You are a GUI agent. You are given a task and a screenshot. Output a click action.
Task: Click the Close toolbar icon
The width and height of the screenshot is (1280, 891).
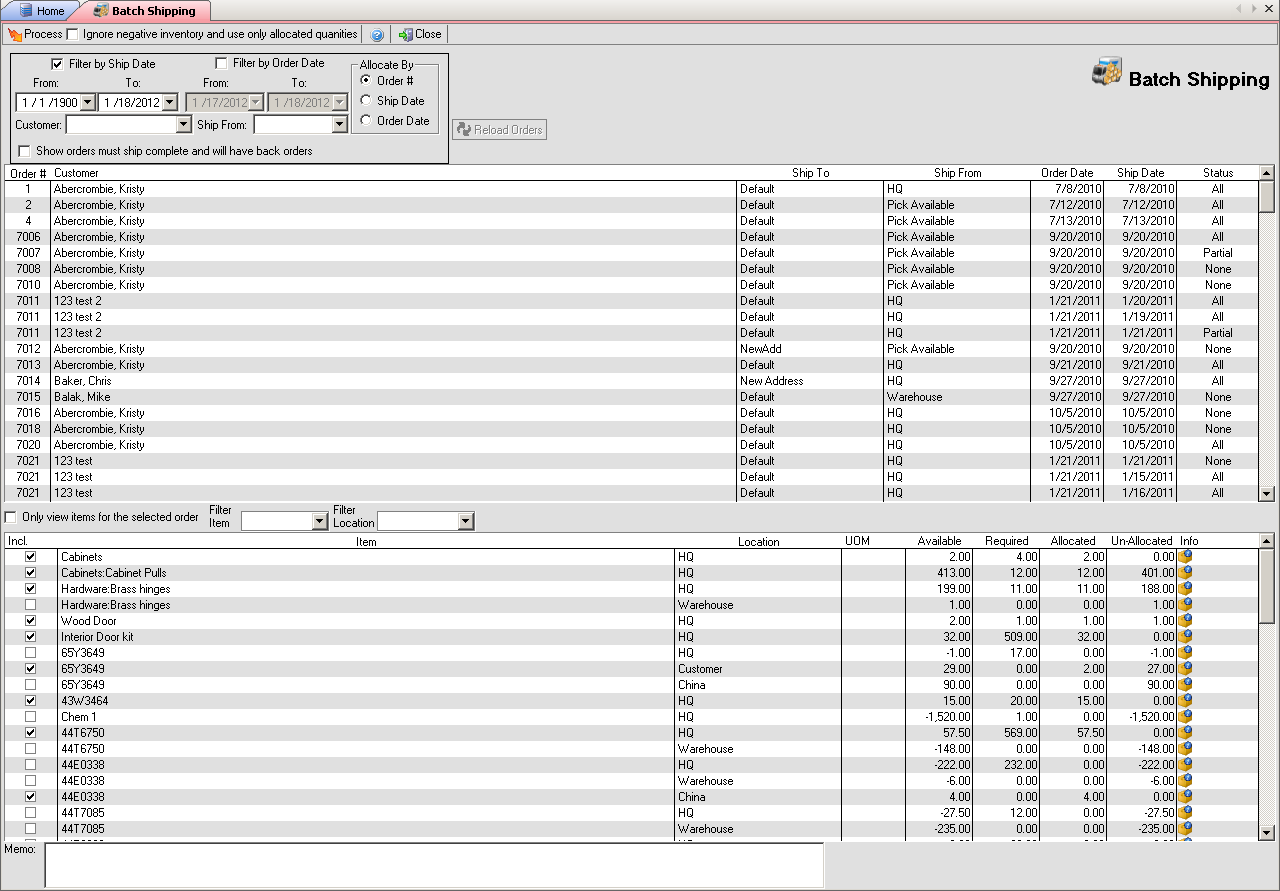[x=405, y=34]
